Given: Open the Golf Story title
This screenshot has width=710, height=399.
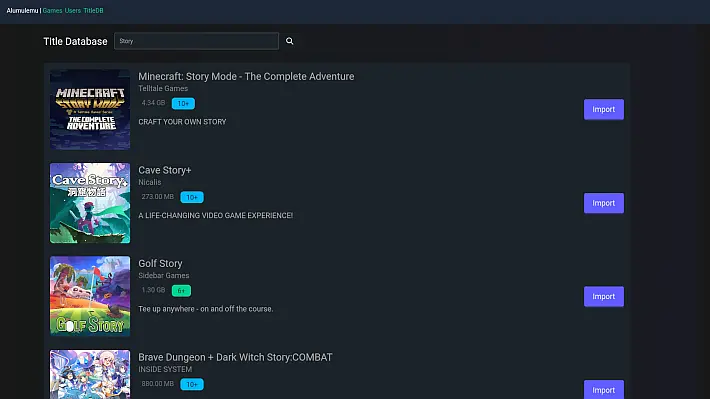Looking at the screenshot, I should (x=160, y=264).
